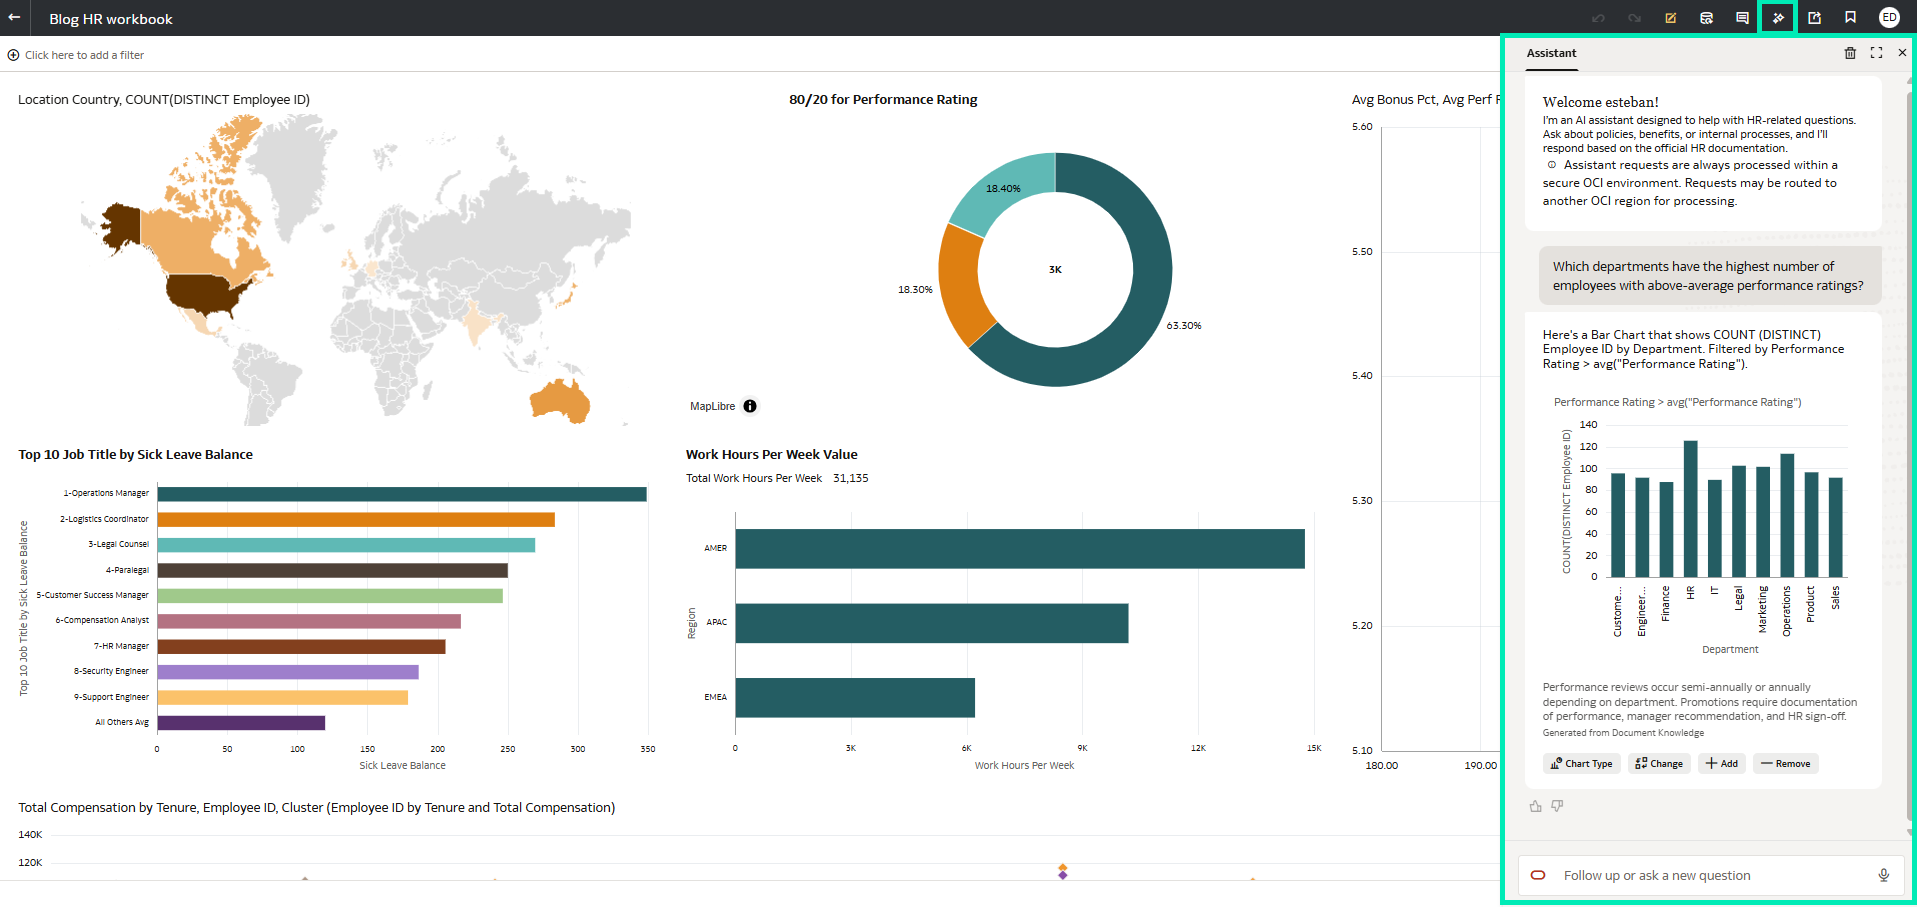Give the answer a thumbs up
1917x907 pixels.
1536,806
